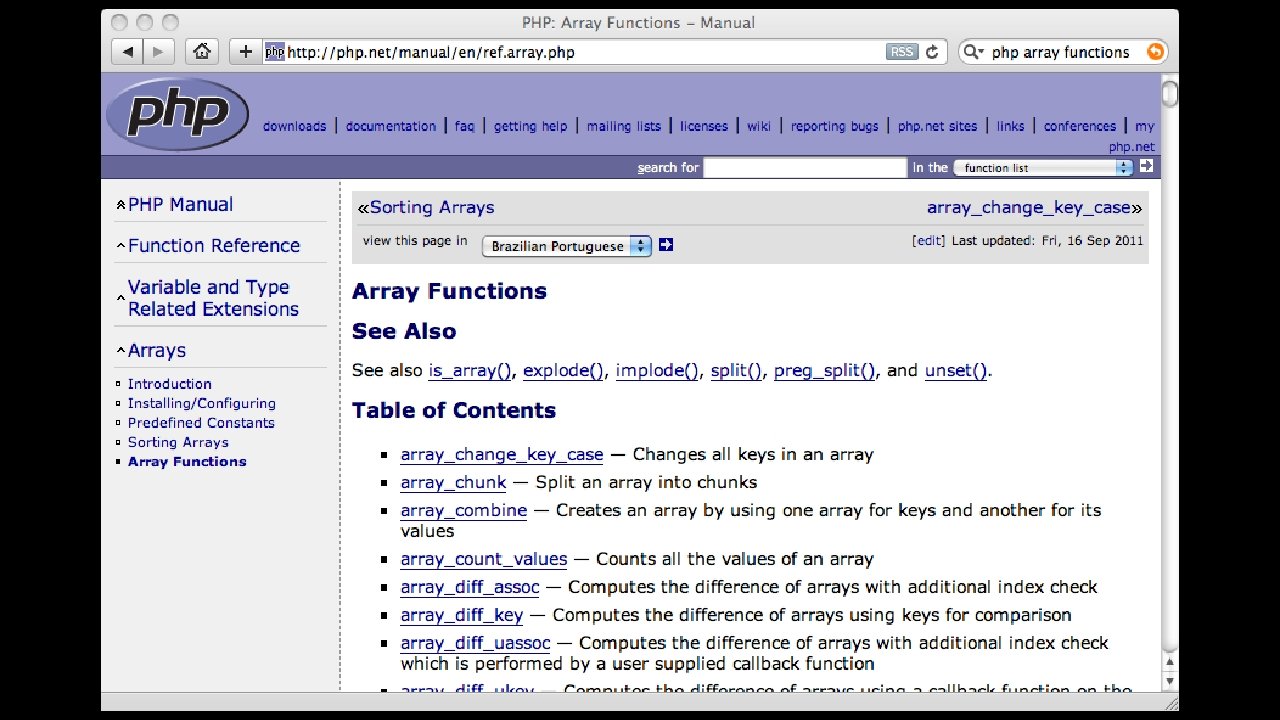Click the php favicon in the address bar
This screenshot has height=720, width=1280.
tap(274, 51)
